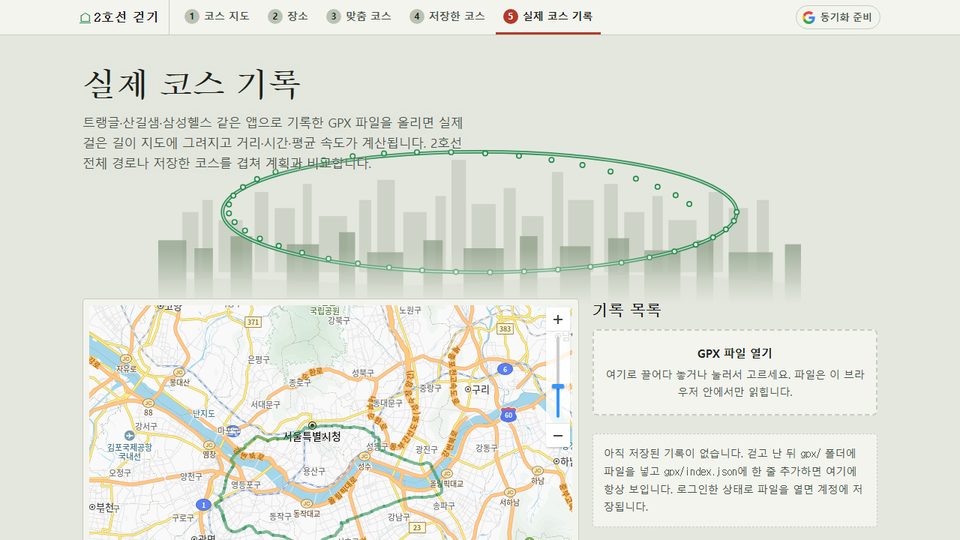The image size is (960, 540).
Task: Open the 저장한 코스 tab
Action: tap(447, 17)
